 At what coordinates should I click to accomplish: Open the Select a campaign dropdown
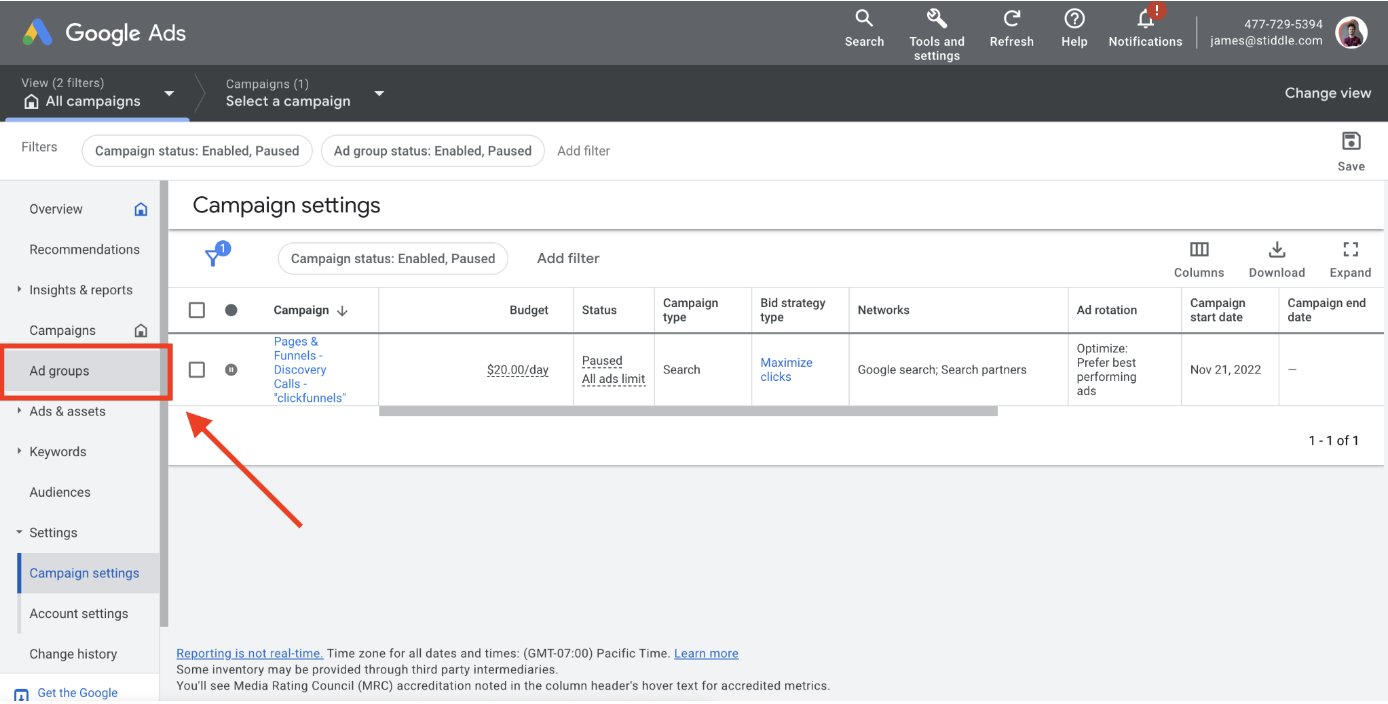pyautogui.click(x=379, y=94)
